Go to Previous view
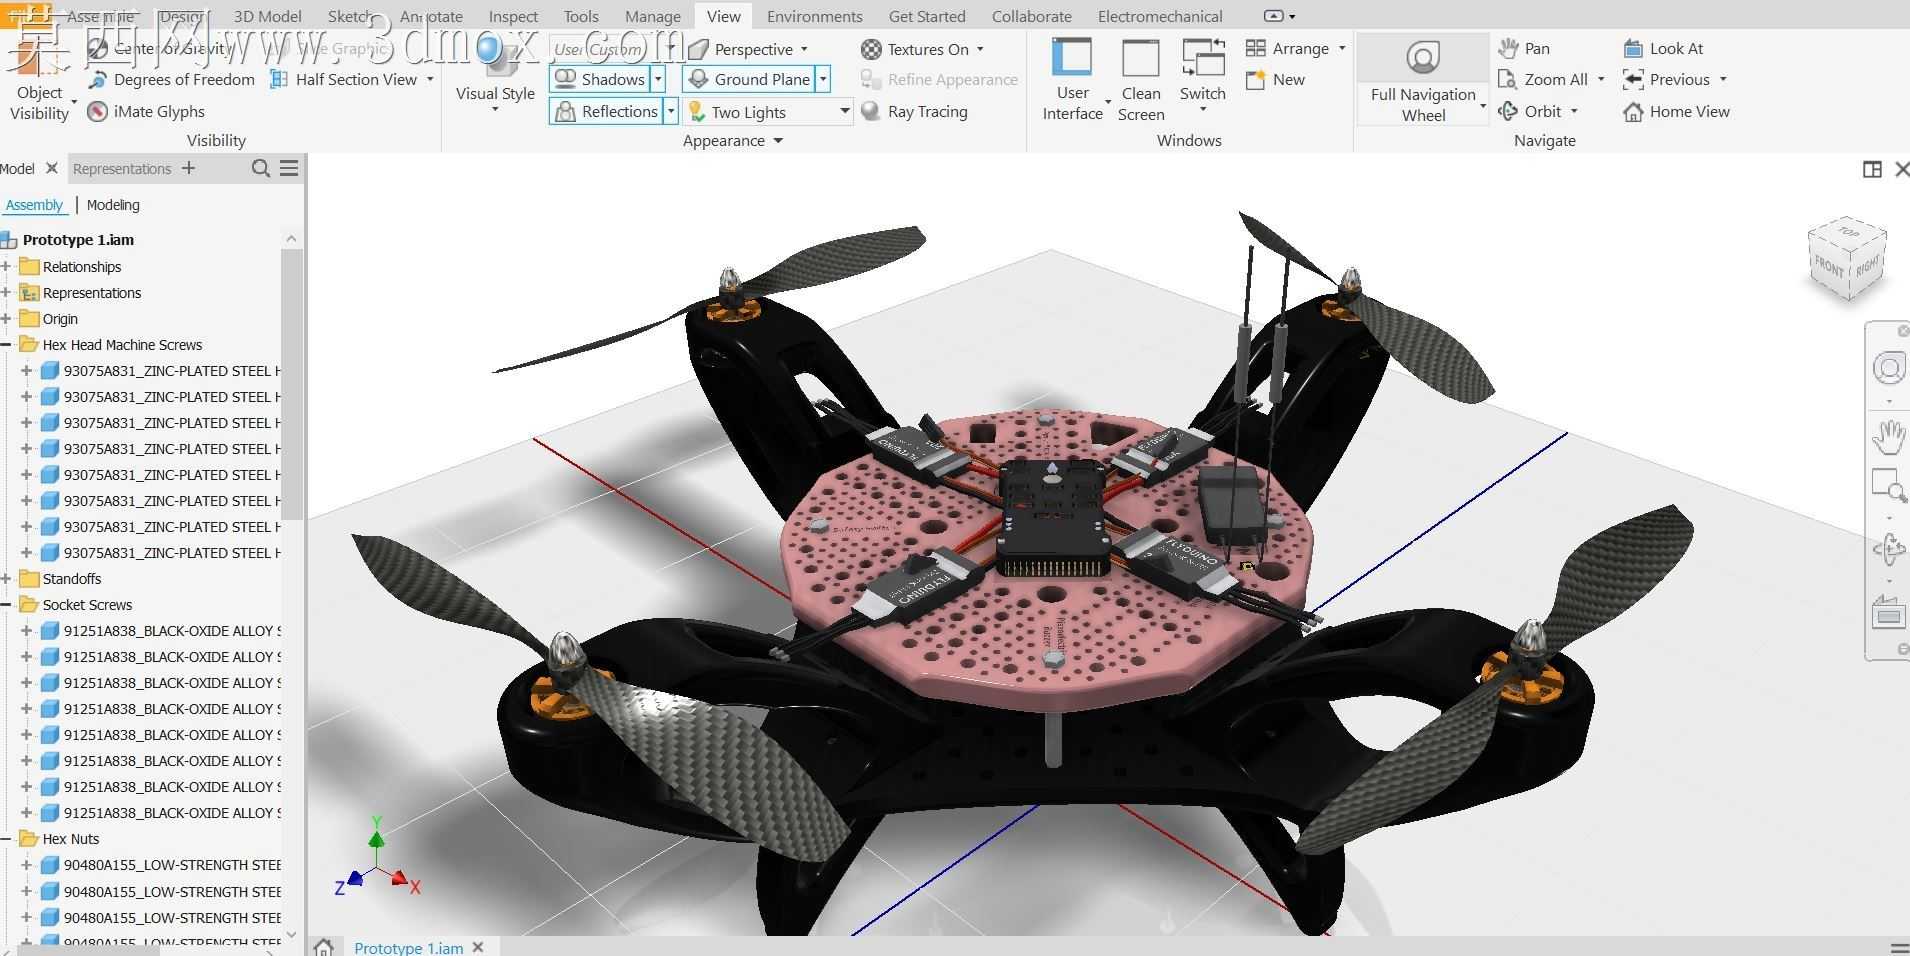This screenshot has height=956, width=1910. pyautogui.click(x=1666, y=80)
